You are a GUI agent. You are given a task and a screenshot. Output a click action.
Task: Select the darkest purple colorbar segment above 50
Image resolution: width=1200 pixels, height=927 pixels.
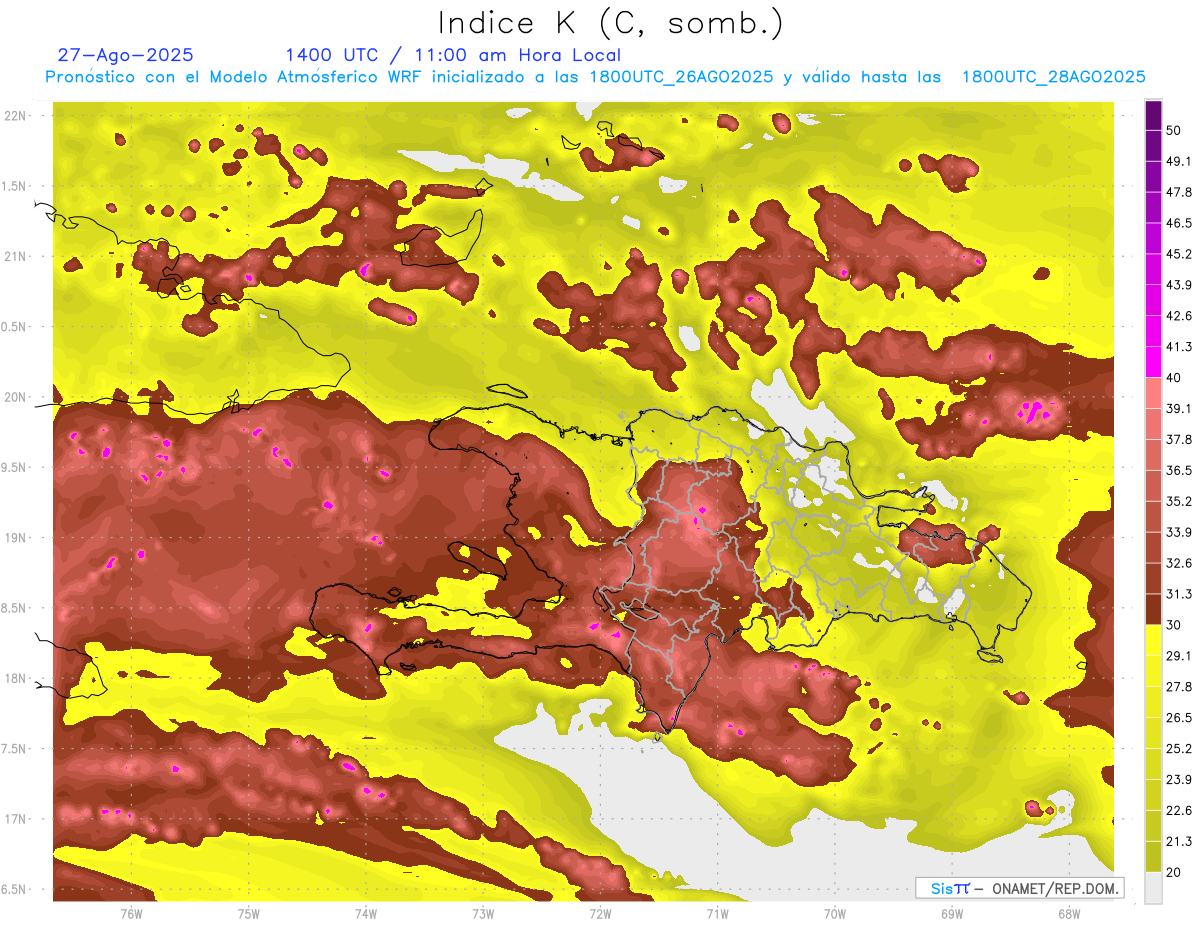click(x=1153, y=117)
